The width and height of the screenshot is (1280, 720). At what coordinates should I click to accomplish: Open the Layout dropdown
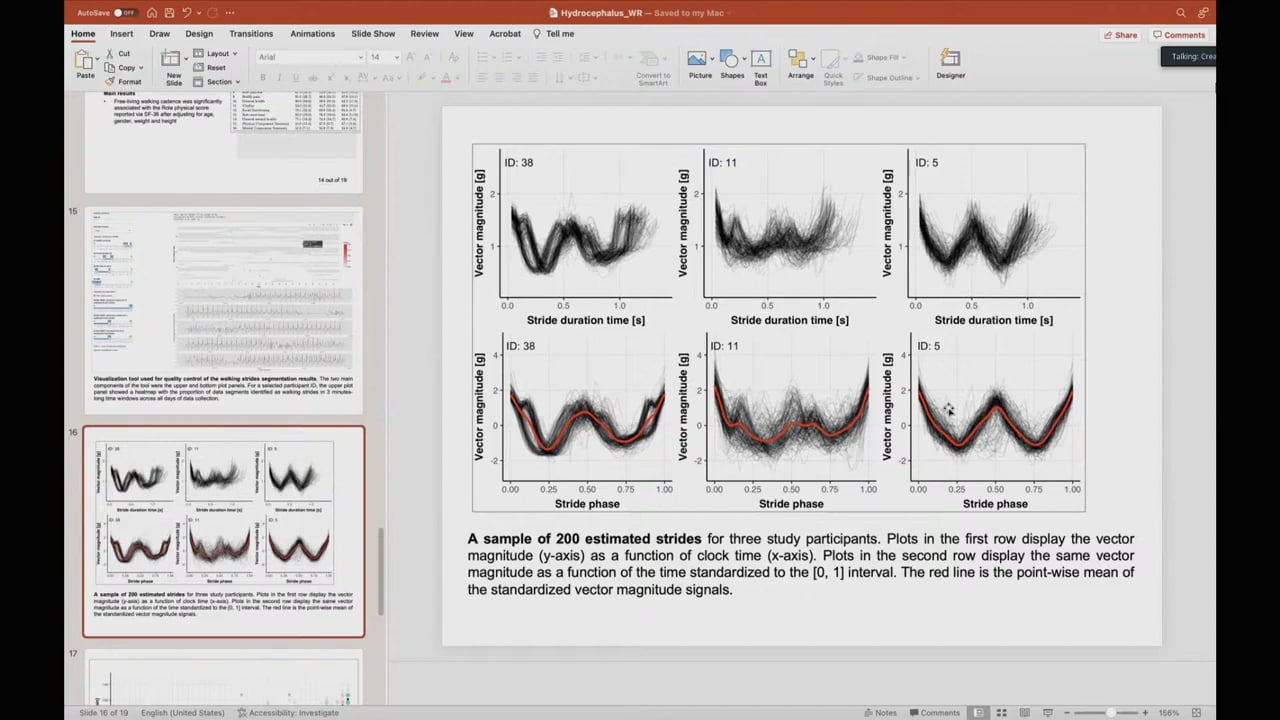click(215, 53)
